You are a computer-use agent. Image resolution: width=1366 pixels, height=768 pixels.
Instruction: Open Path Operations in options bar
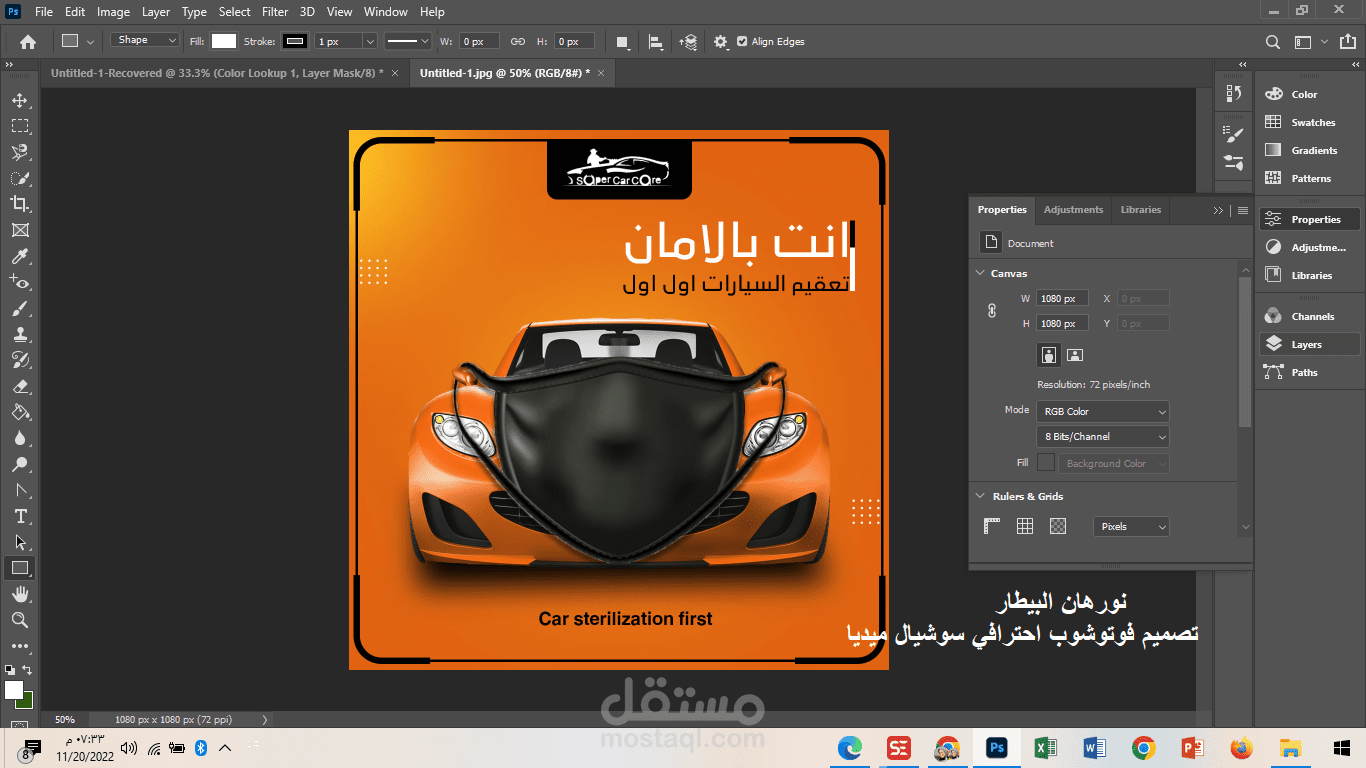tap(622, 42)
